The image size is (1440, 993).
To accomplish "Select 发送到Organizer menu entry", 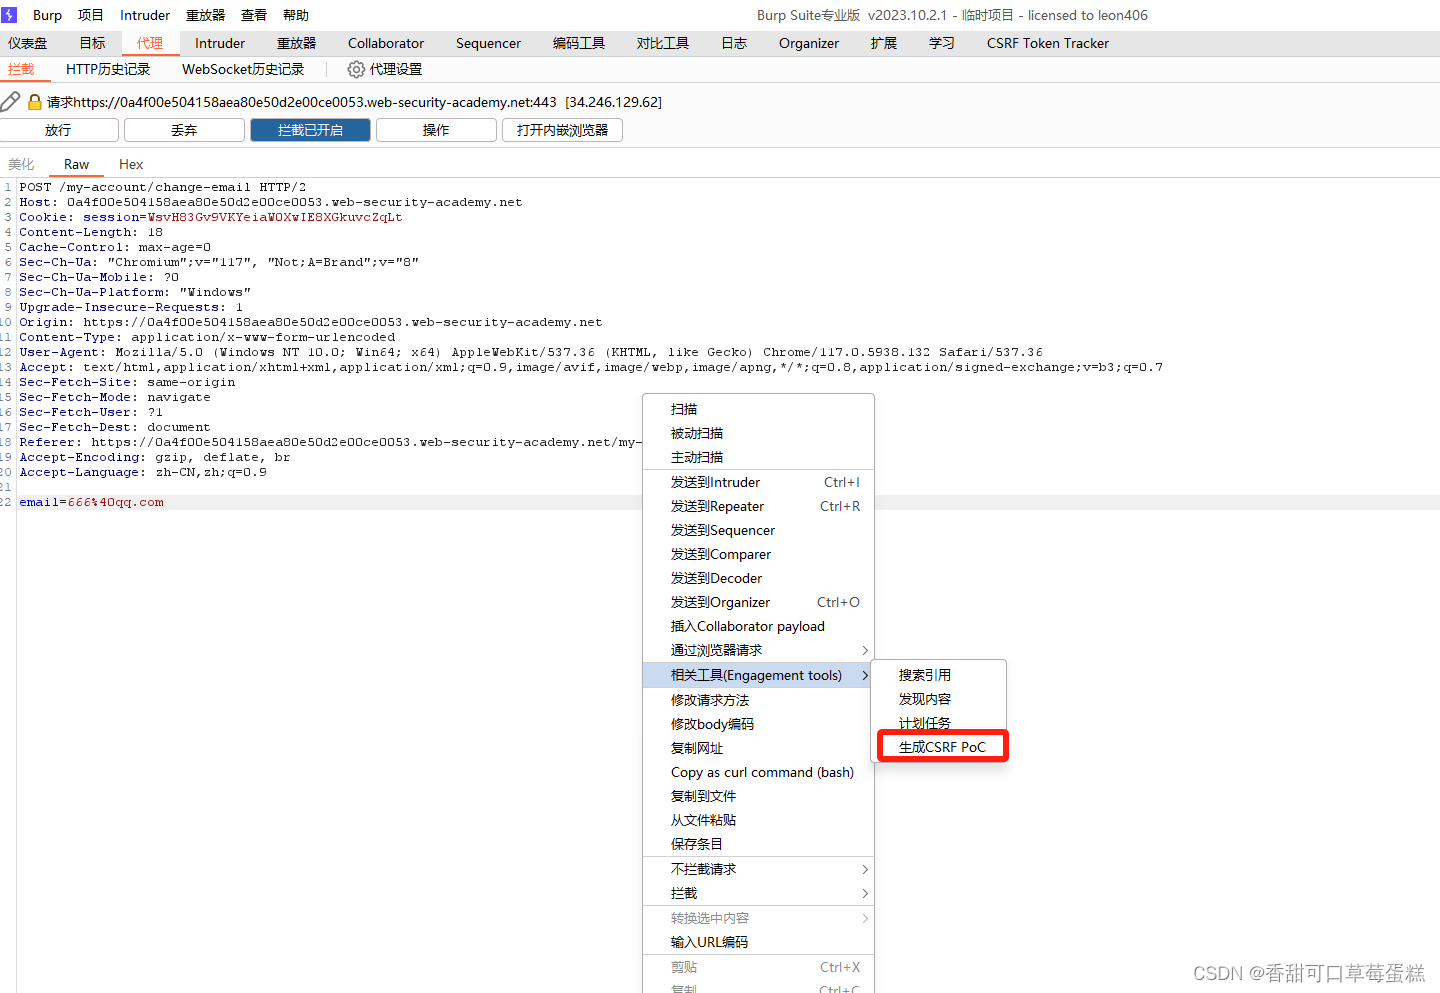I will point(758,602).
